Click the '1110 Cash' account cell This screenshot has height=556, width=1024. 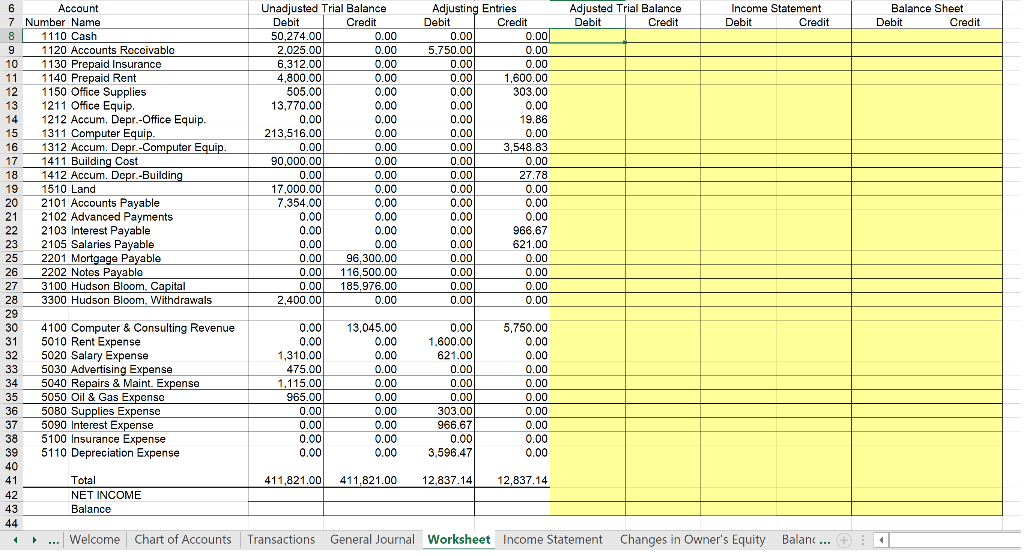pyautogui.click(x=69, y=36)
